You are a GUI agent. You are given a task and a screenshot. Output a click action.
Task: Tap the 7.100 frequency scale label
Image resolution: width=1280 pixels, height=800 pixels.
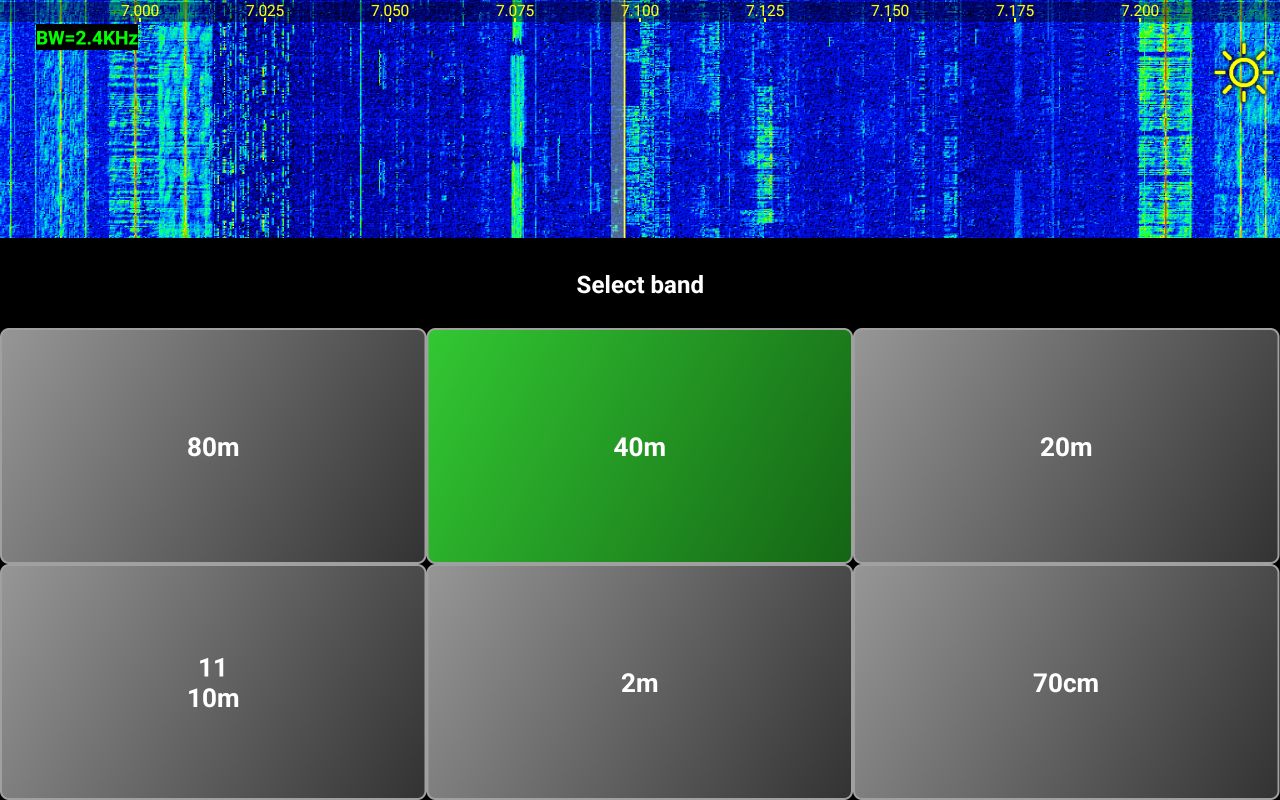coord(640,11)
